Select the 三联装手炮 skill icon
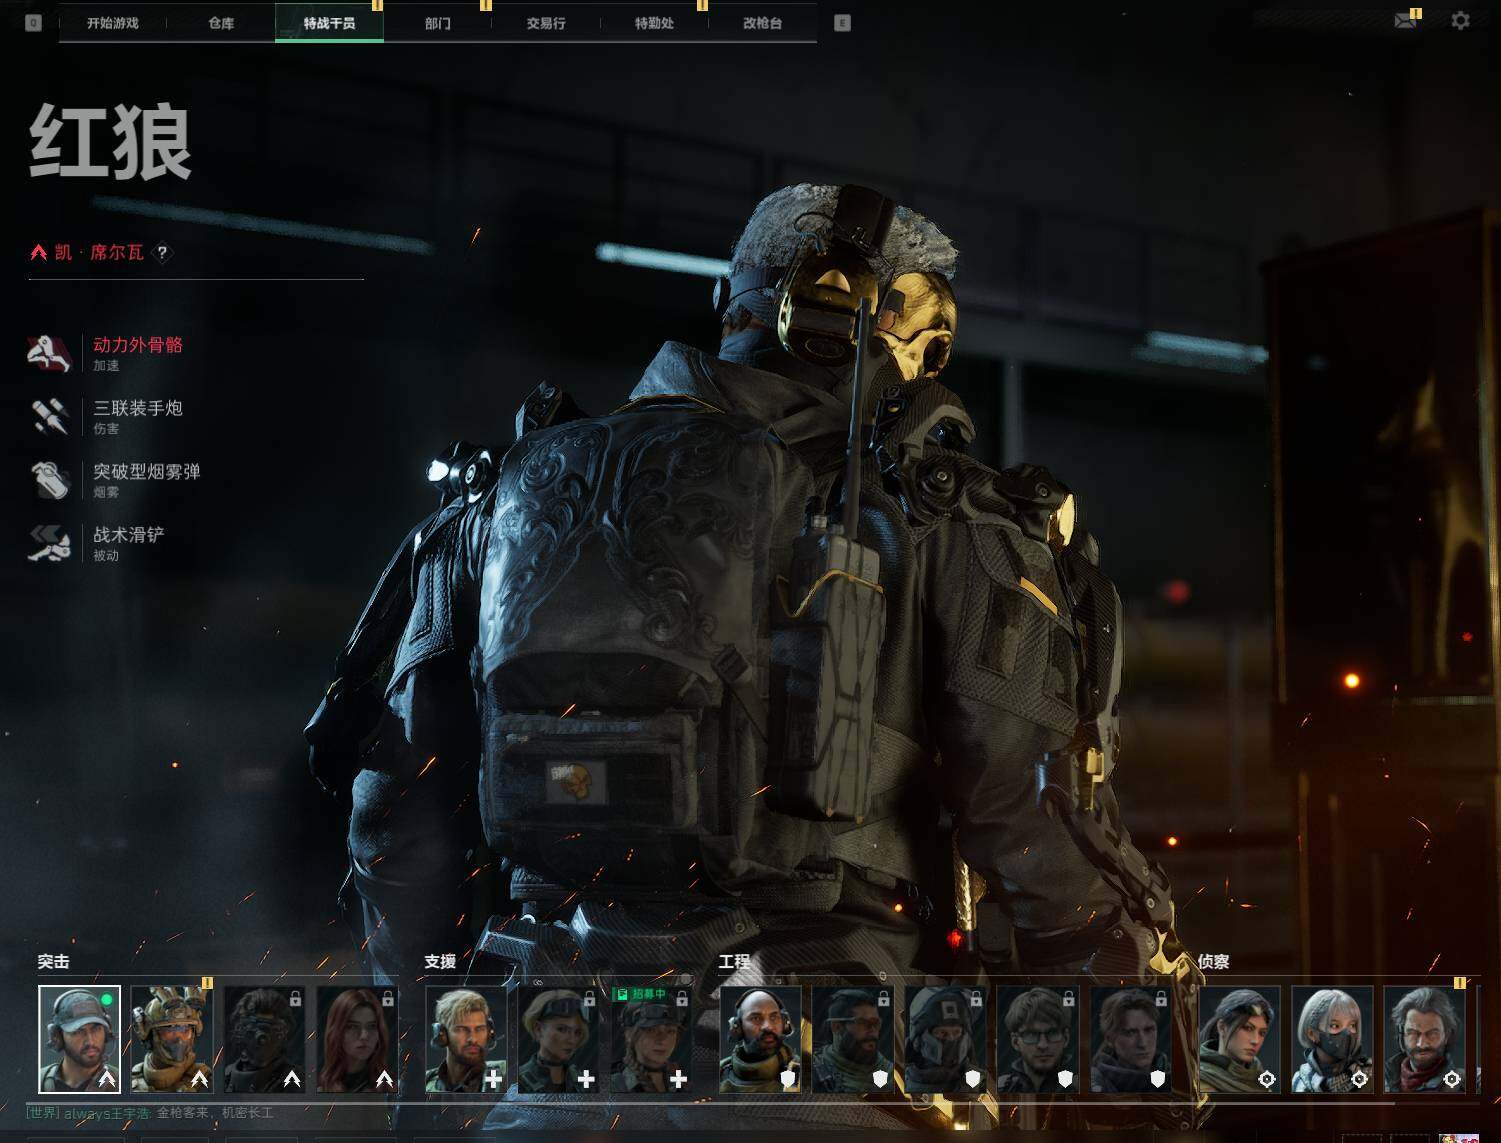The image size is (1501, 1143). 49,417
